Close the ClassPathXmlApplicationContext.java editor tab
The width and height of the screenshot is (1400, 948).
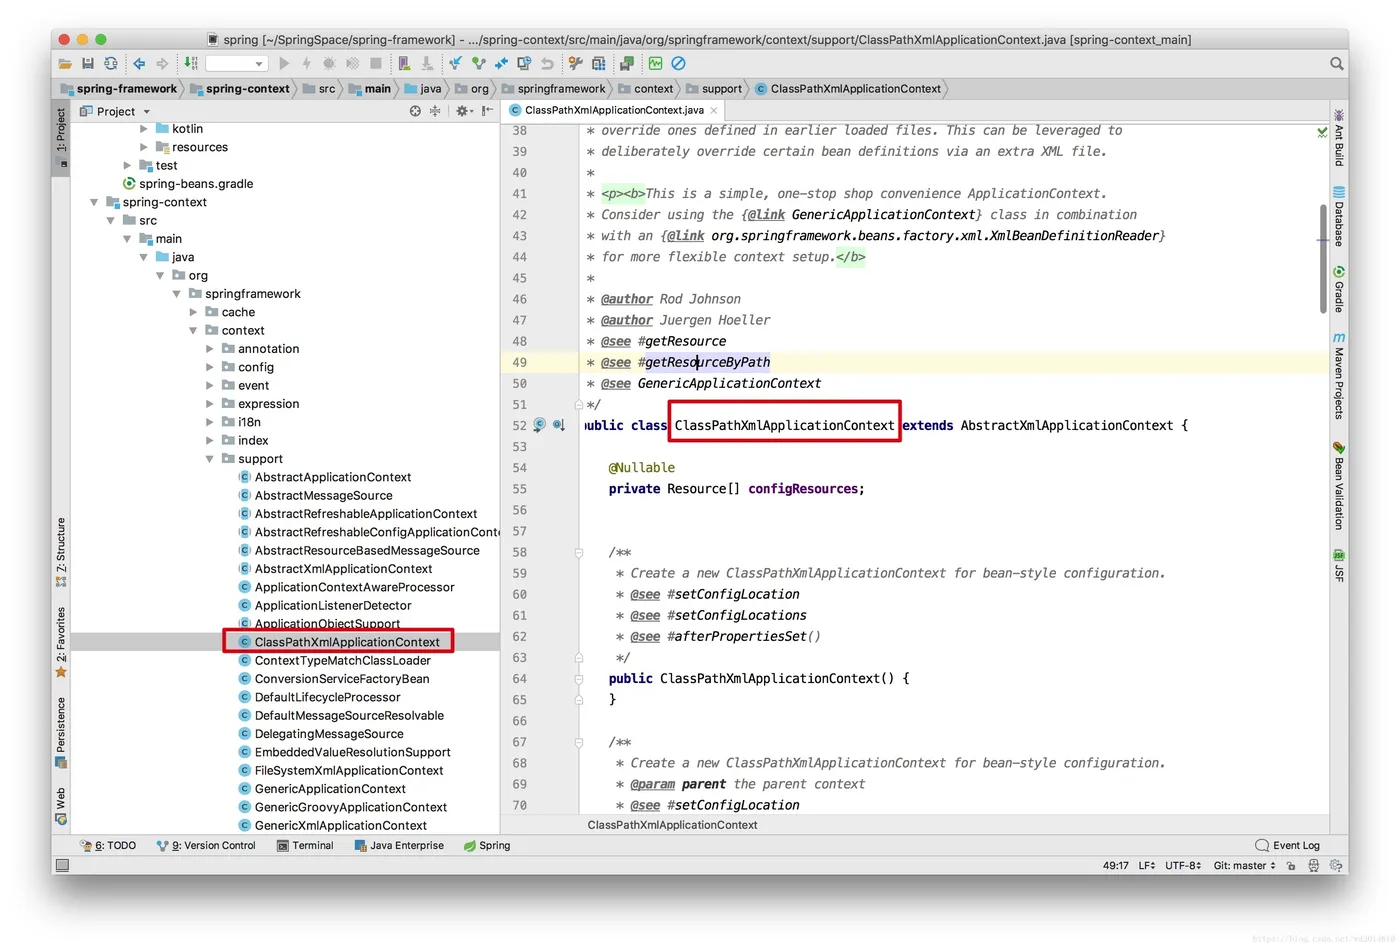[x=713, y=110]
